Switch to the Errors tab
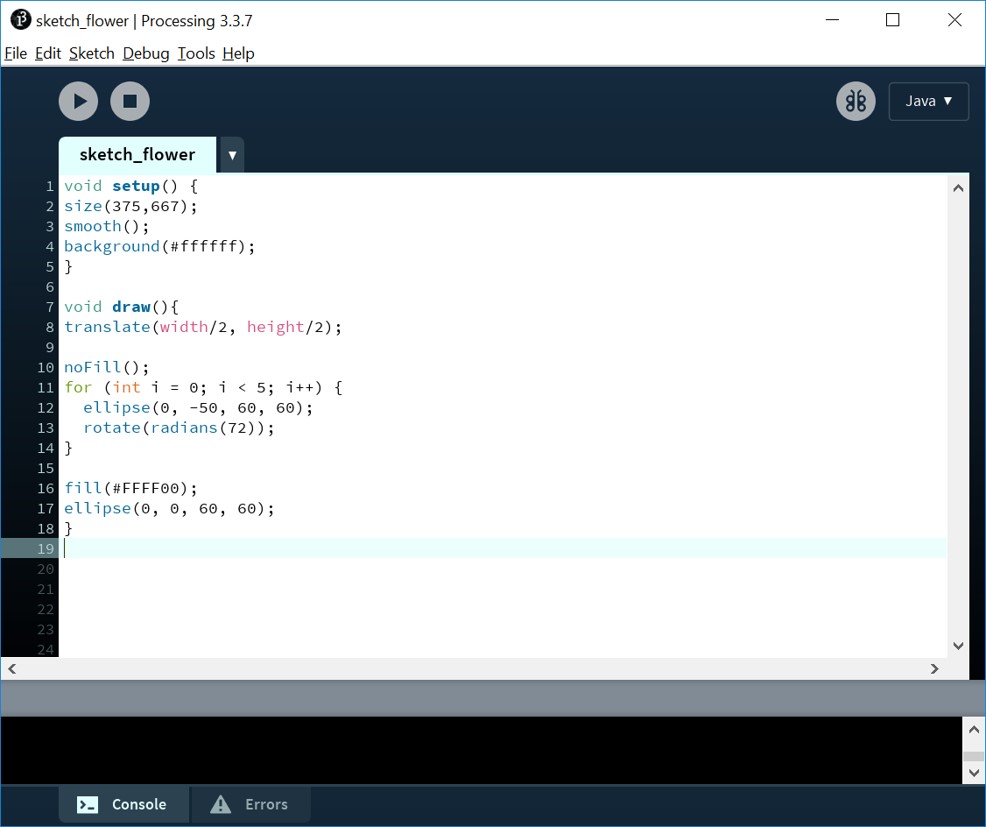986x827 pixels. click(x=250, y=804)
